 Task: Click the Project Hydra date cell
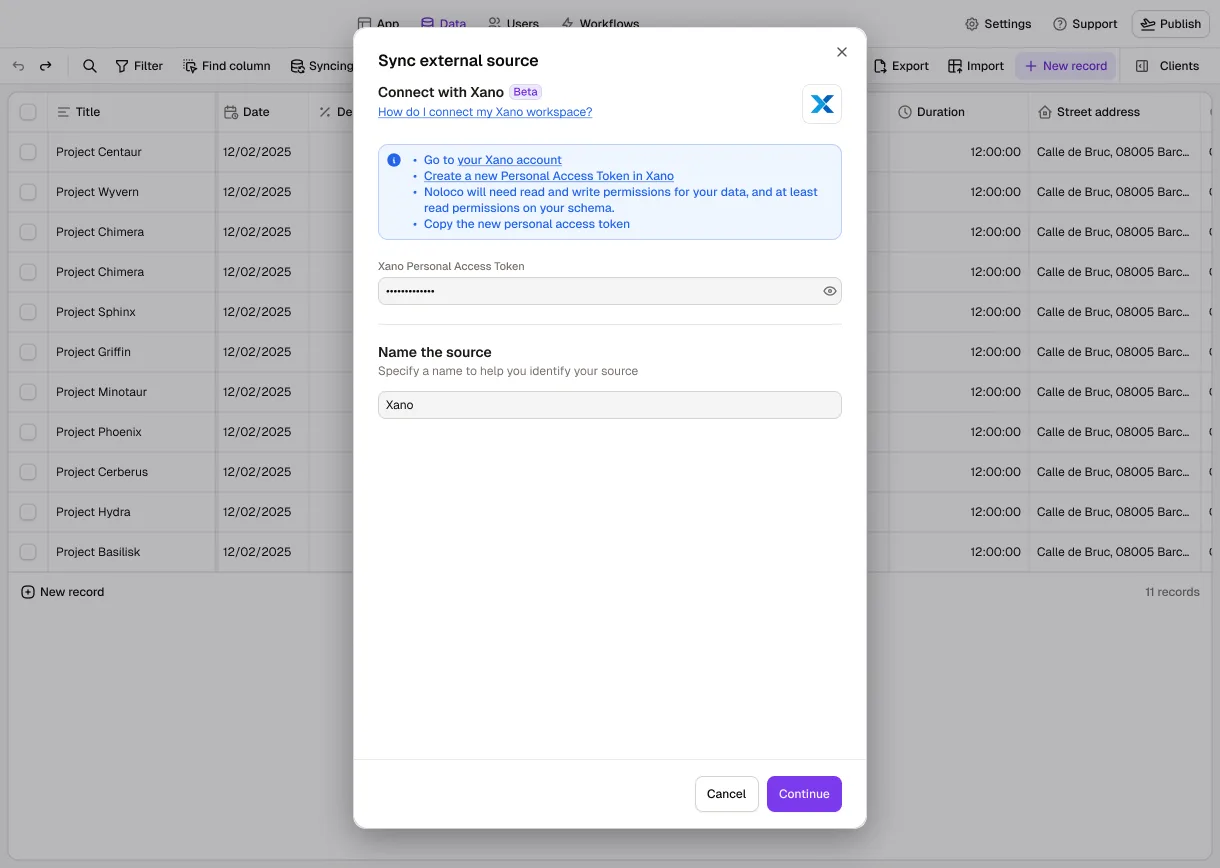[x=262, y=512]
